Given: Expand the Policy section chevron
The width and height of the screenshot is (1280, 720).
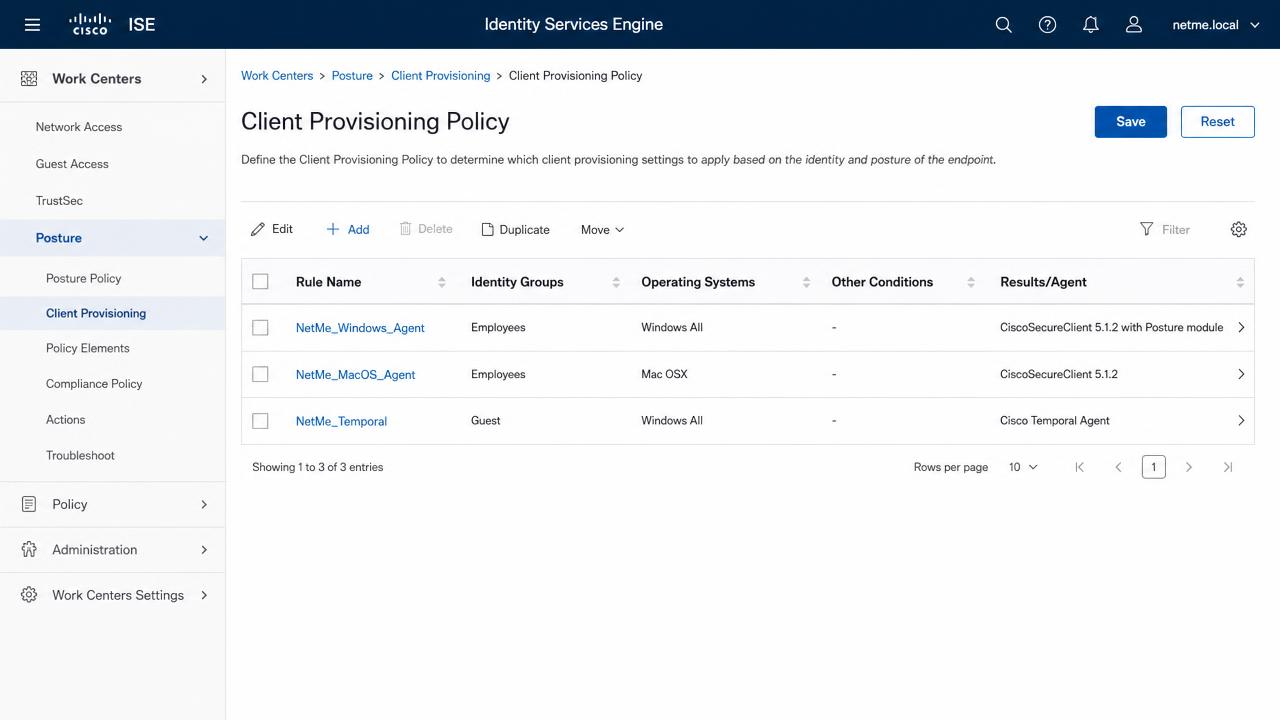Looking at the screenshot, I should tap(204, 504).
